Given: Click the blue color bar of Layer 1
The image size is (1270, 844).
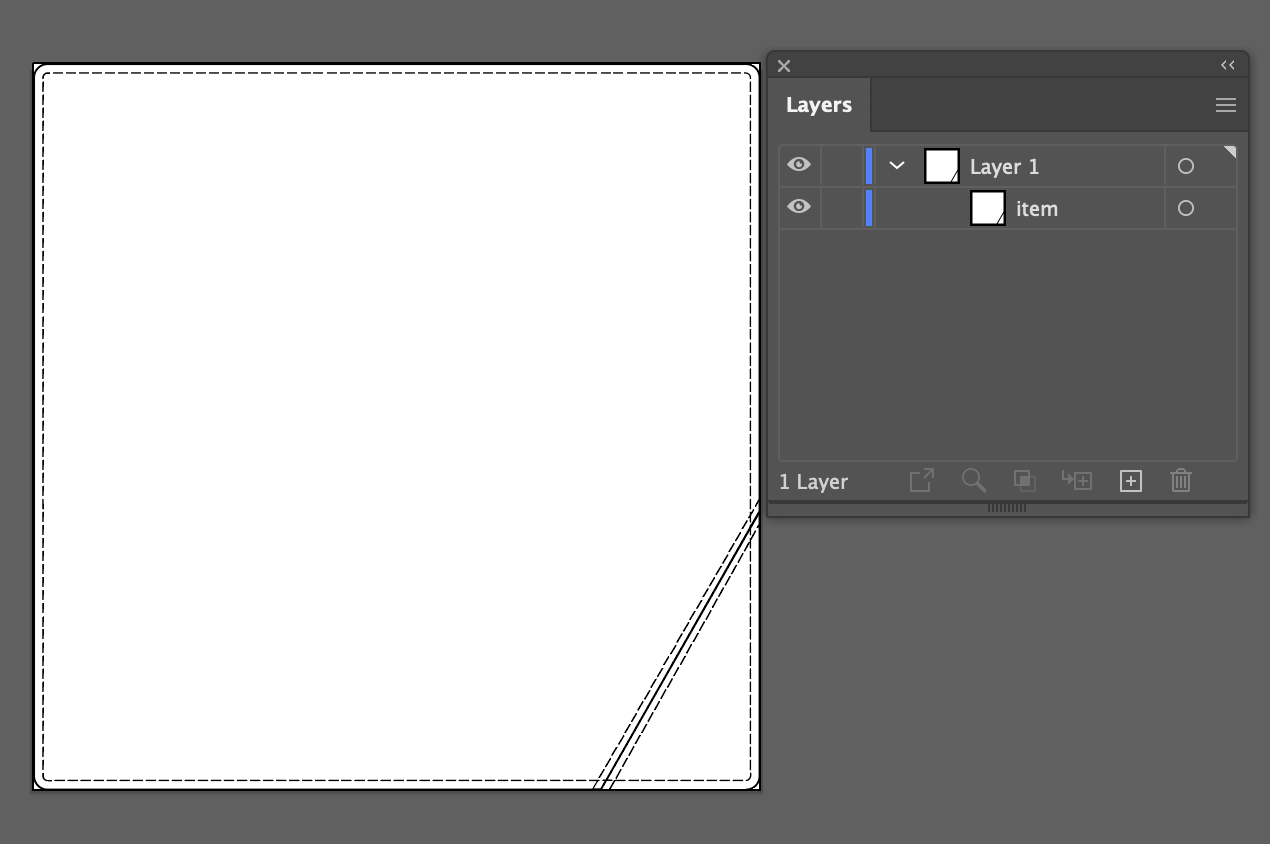Looking at the screenshot, I should pos(869,165).
